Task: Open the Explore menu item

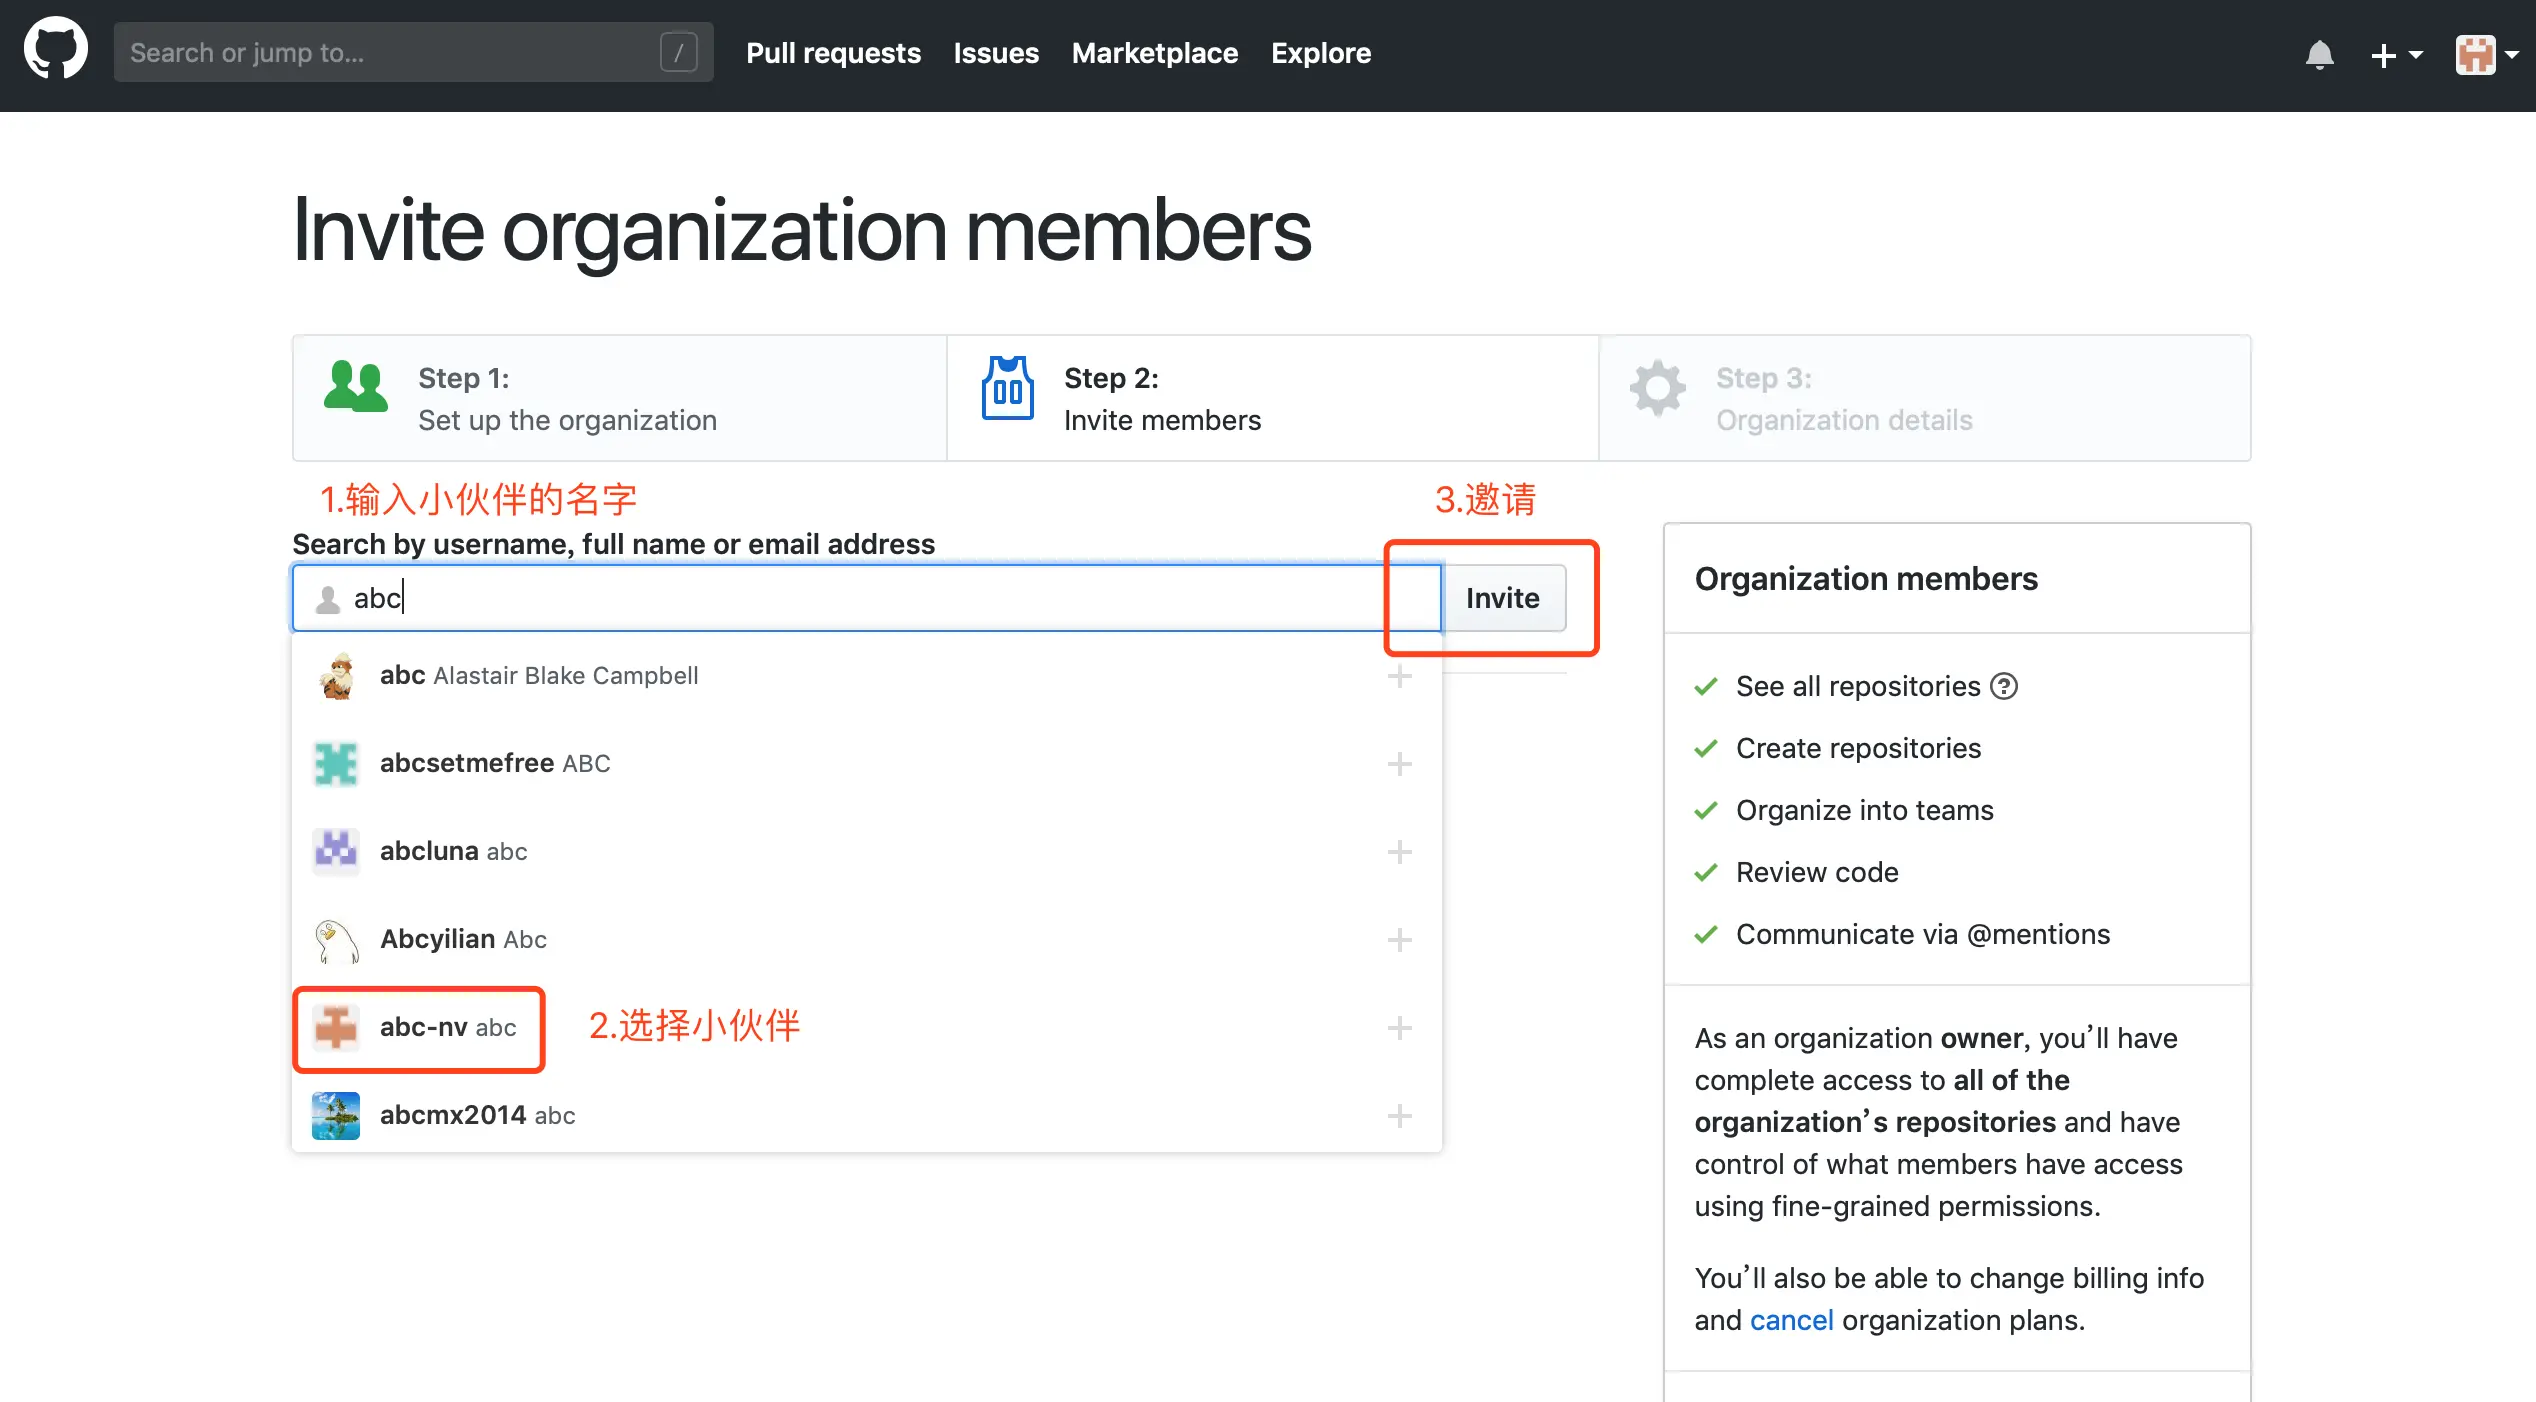Action: pos(1320,53)
